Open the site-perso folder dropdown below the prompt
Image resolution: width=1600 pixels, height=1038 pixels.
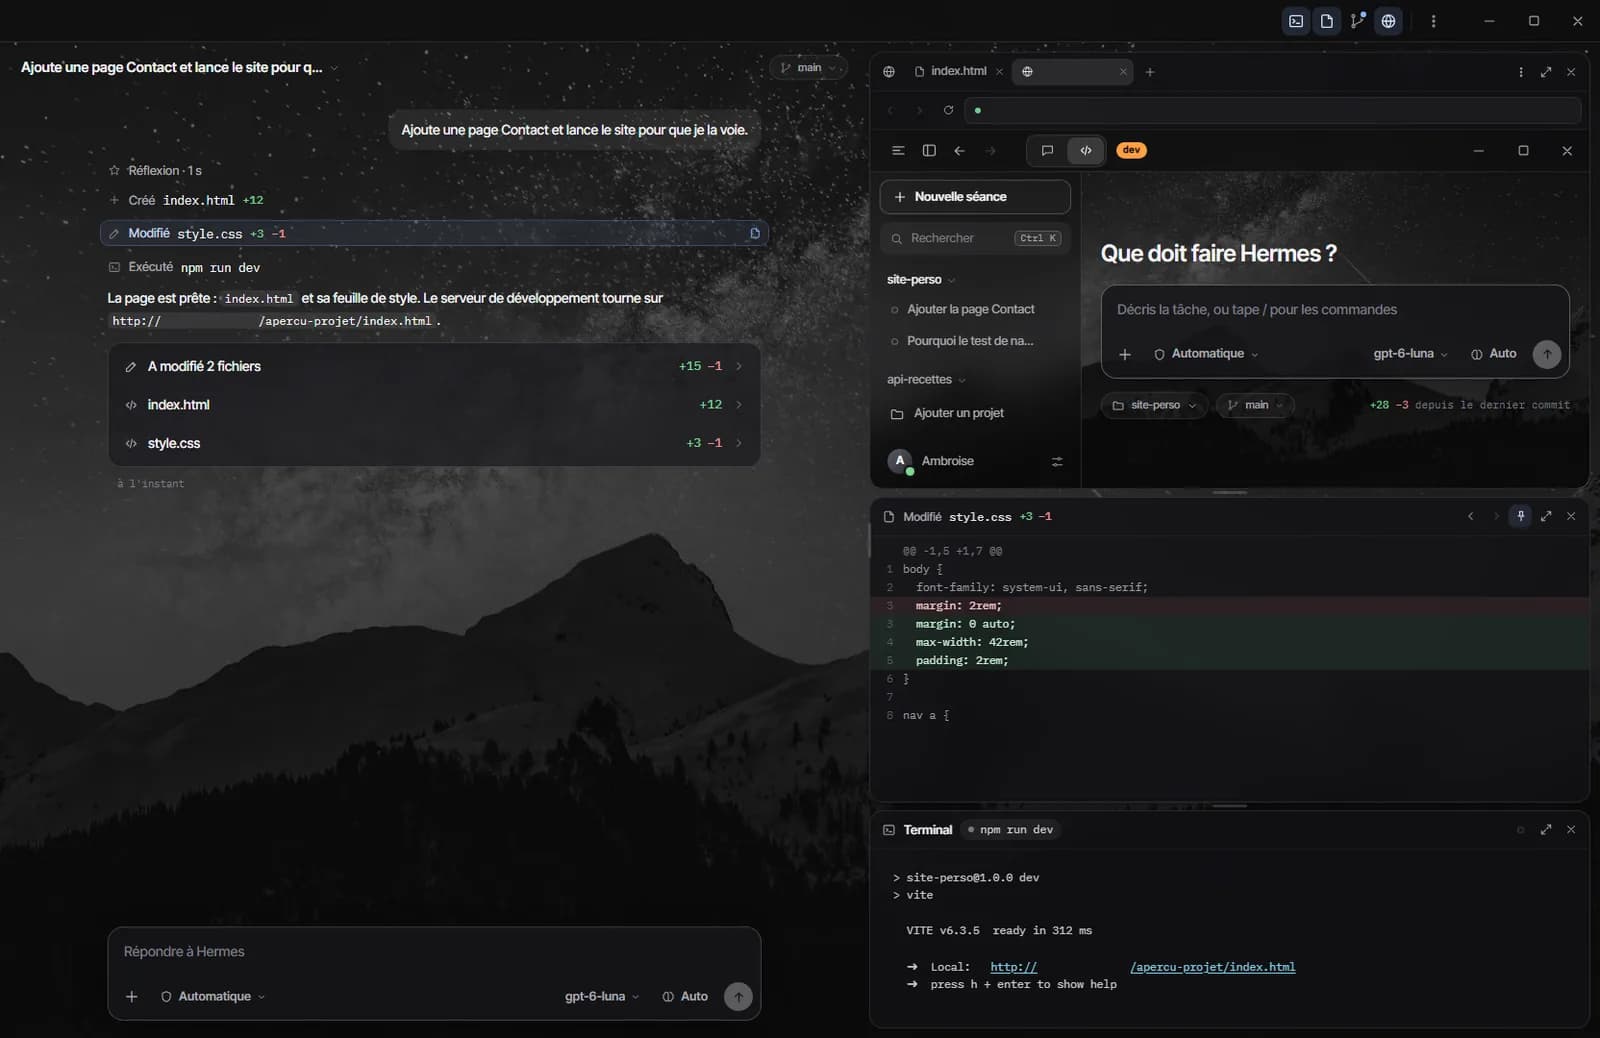pyautogui.click(x=1154, y=405)
